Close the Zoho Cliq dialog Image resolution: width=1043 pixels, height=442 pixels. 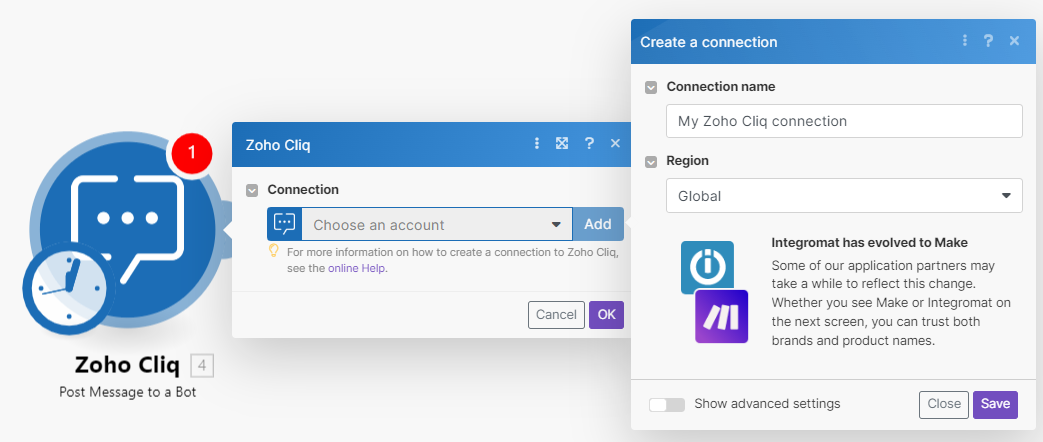615,143
